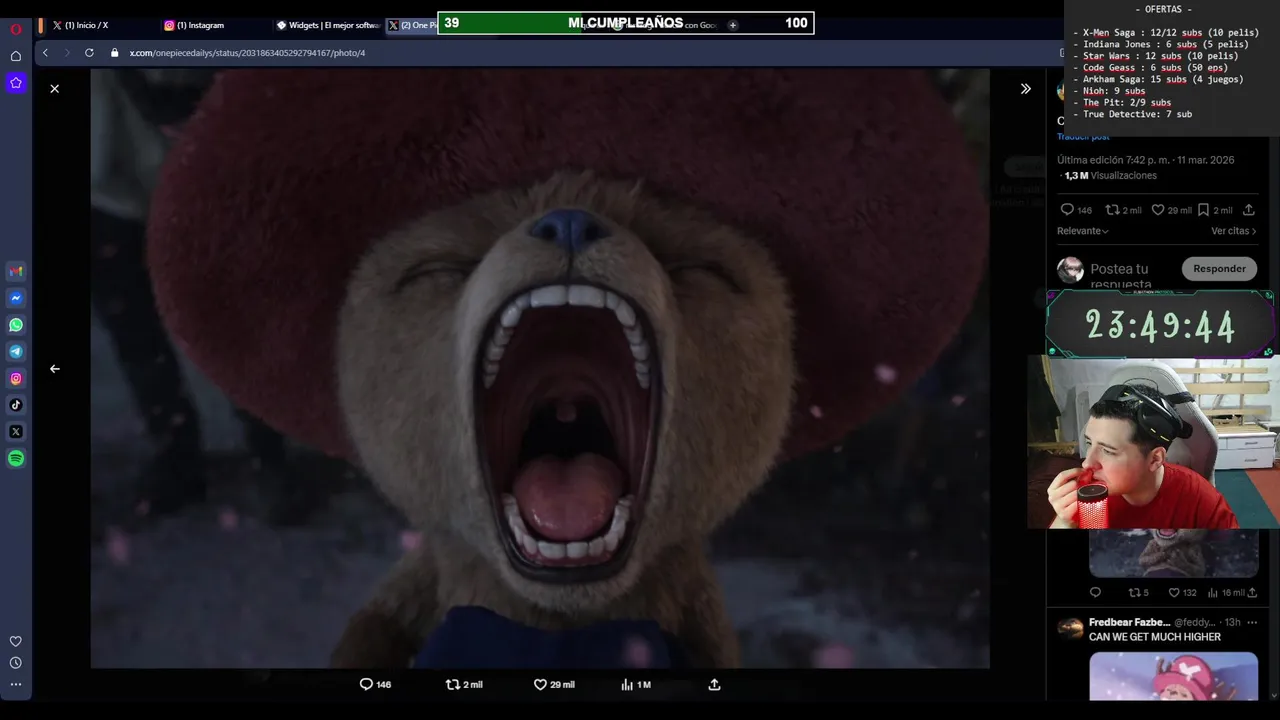Open Gmail from the sidebar

[x=16, y=271]
